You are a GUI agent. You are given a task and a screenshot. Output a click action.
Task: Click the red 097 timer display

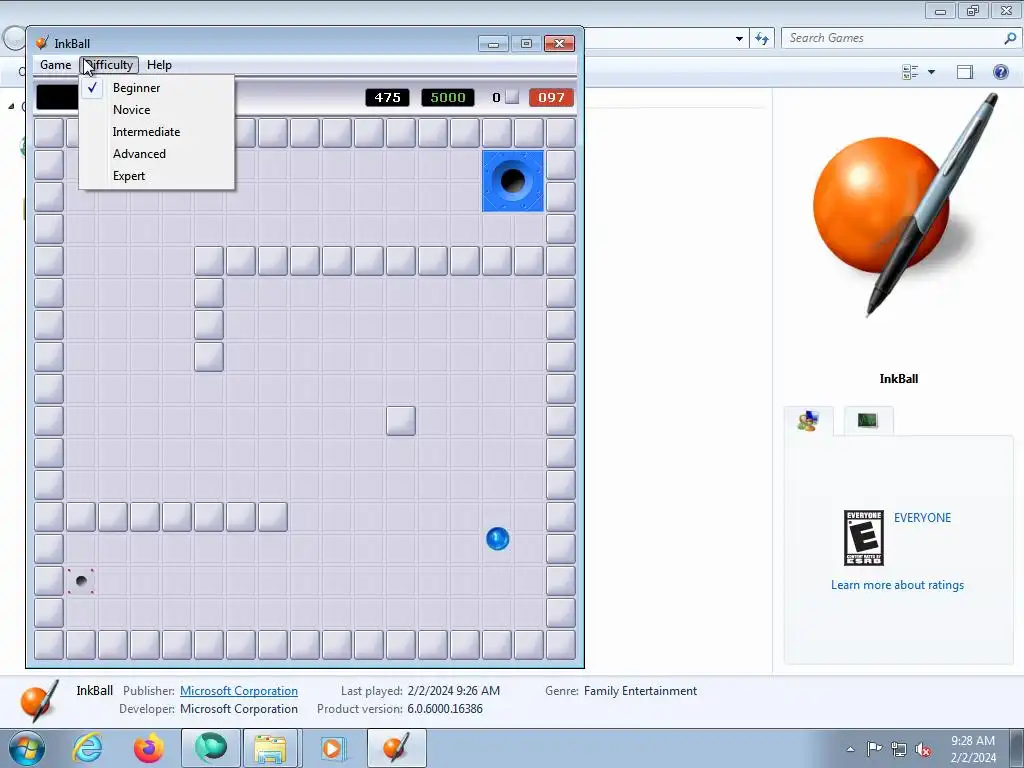(551, 97)
